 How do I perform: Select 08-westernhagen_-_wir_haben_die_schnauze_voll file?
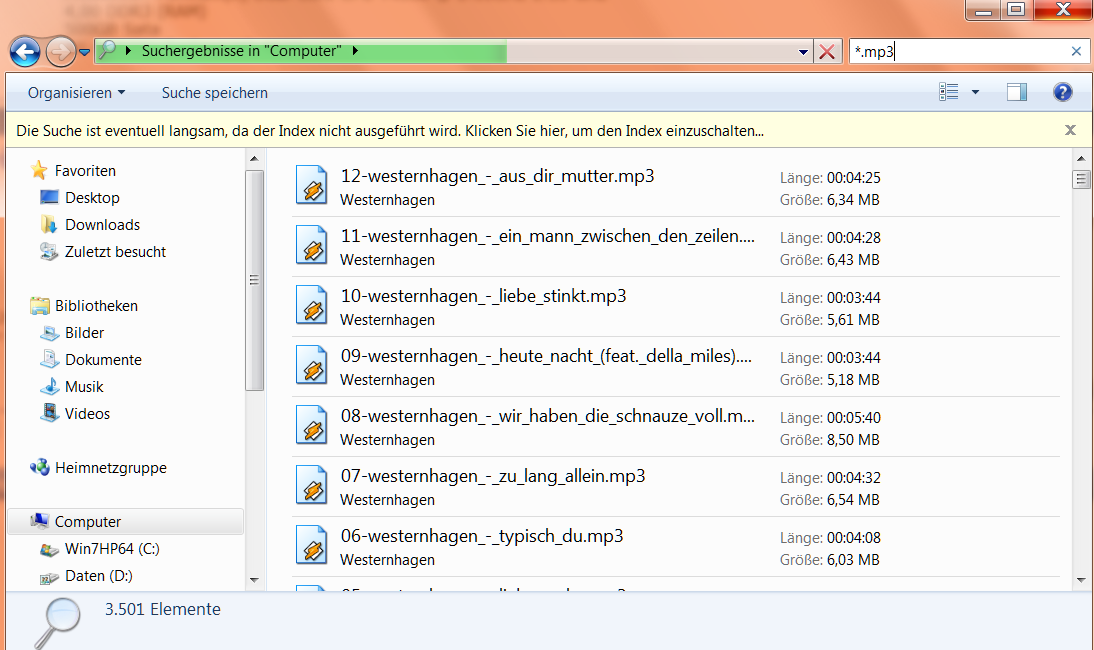(675, 428)
